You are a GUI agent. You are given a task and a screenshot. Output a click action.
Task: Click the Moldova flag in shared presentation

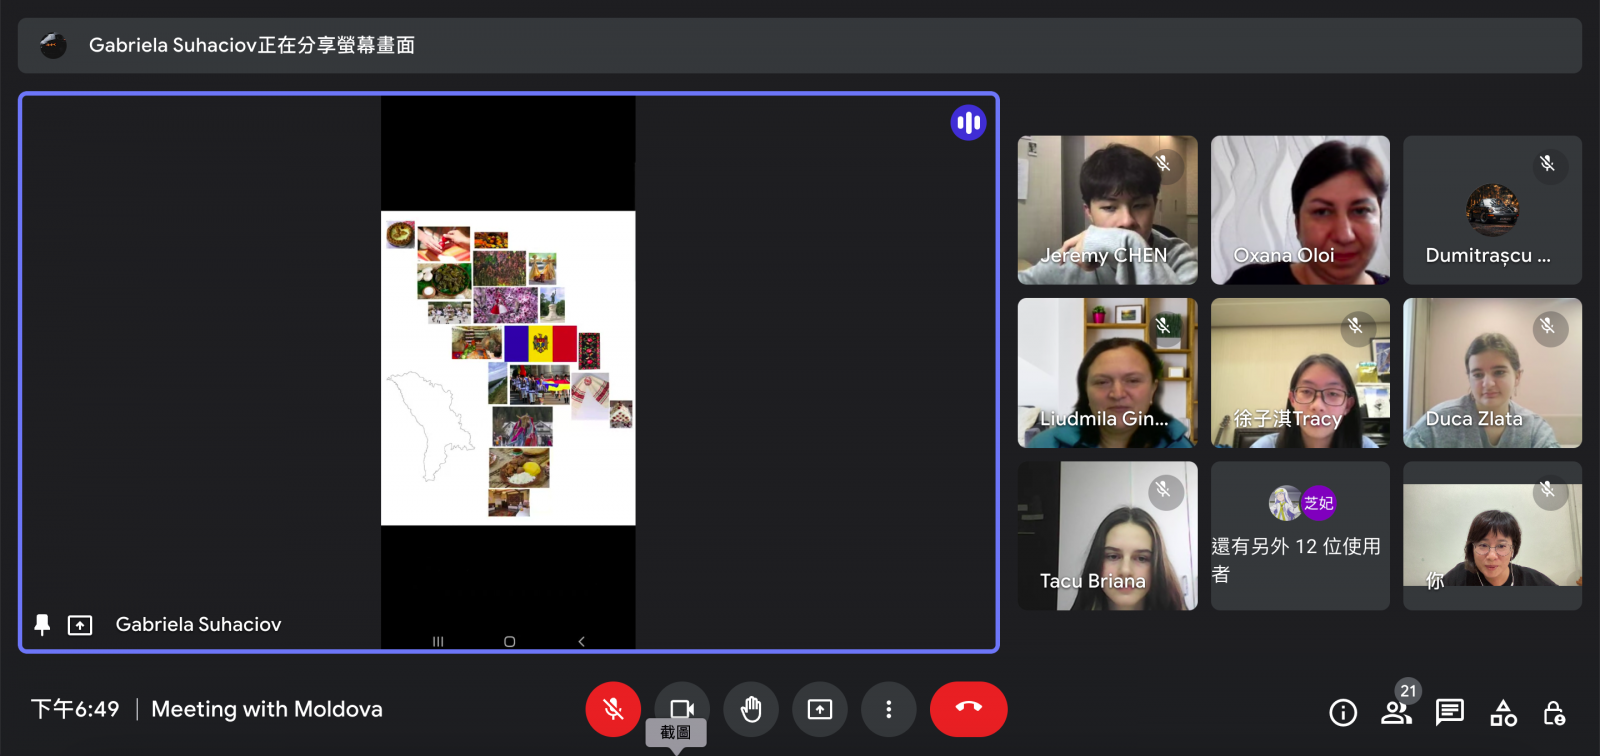(x=540, y=344)
